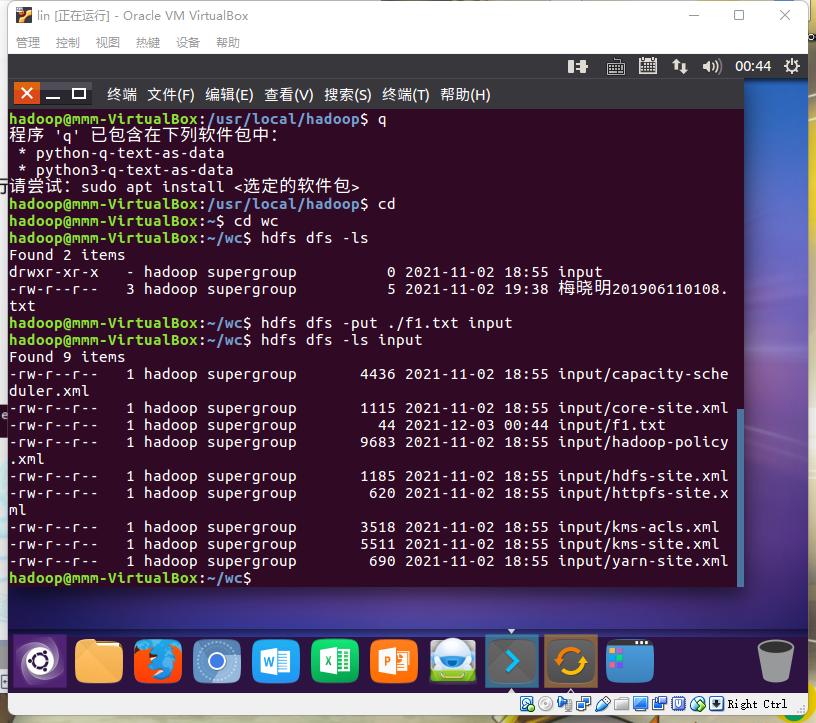Viewport: 816px width, 723px height.
Task: Click the input/hdfs-site.xml listing line
Action: (x=368, y=476)
